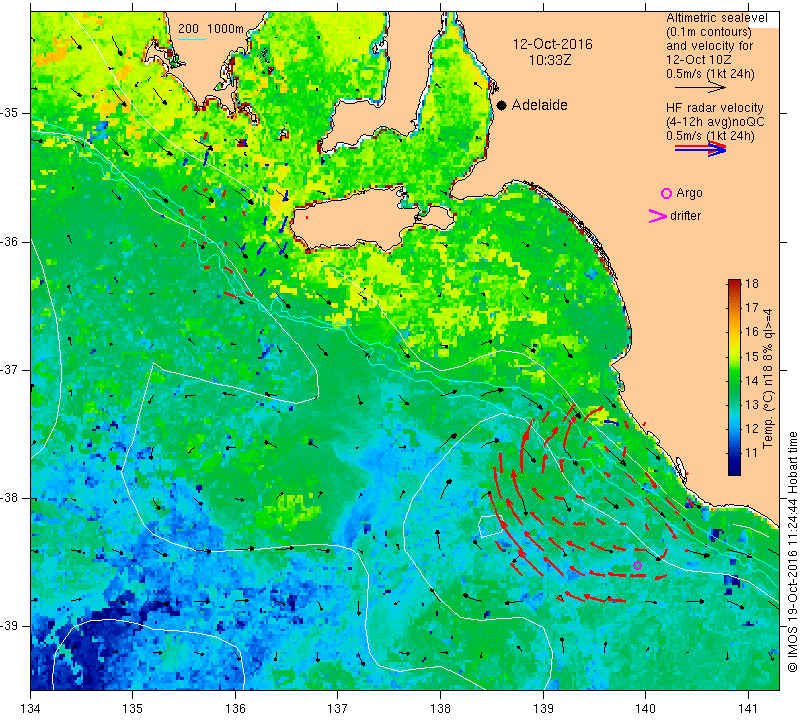Click longitude axis label 140

[x=645, y=709]
